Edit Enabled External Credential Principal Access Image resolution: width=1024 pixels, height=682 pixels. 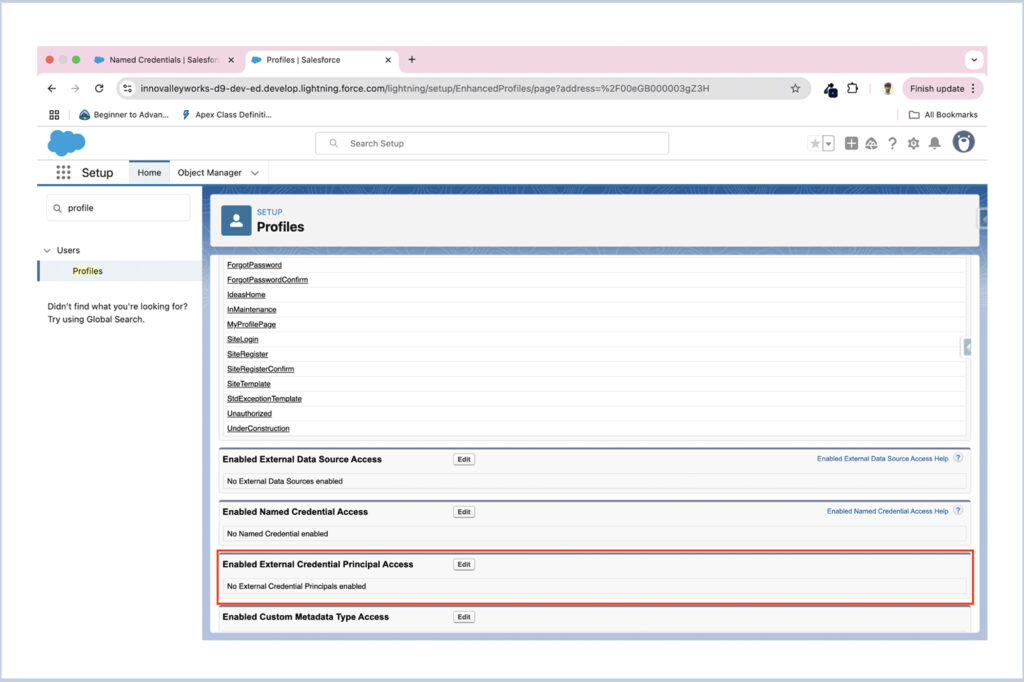coord(464,564)
